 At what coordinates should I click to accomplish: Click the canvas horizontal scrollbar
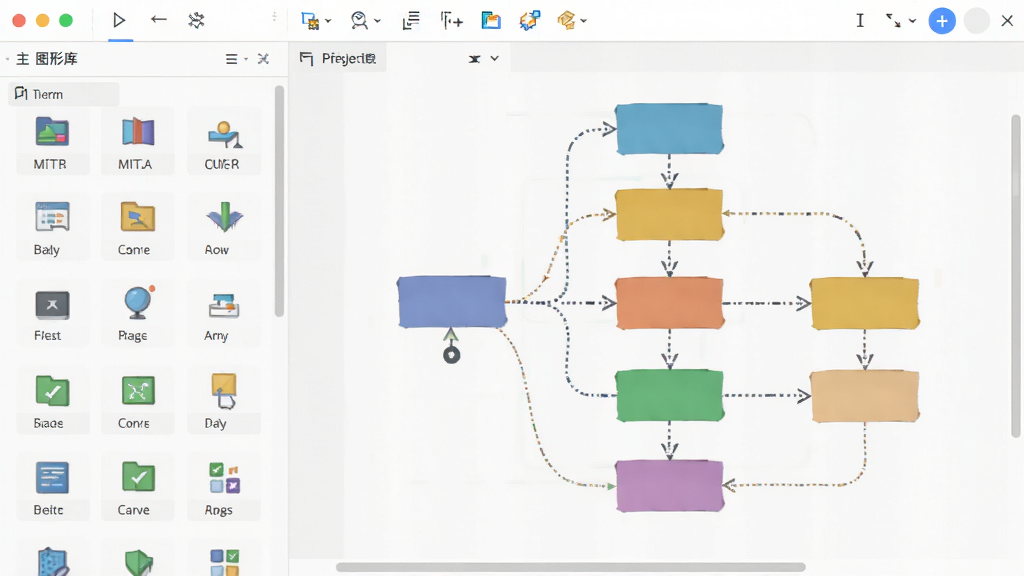coord(570,567)
